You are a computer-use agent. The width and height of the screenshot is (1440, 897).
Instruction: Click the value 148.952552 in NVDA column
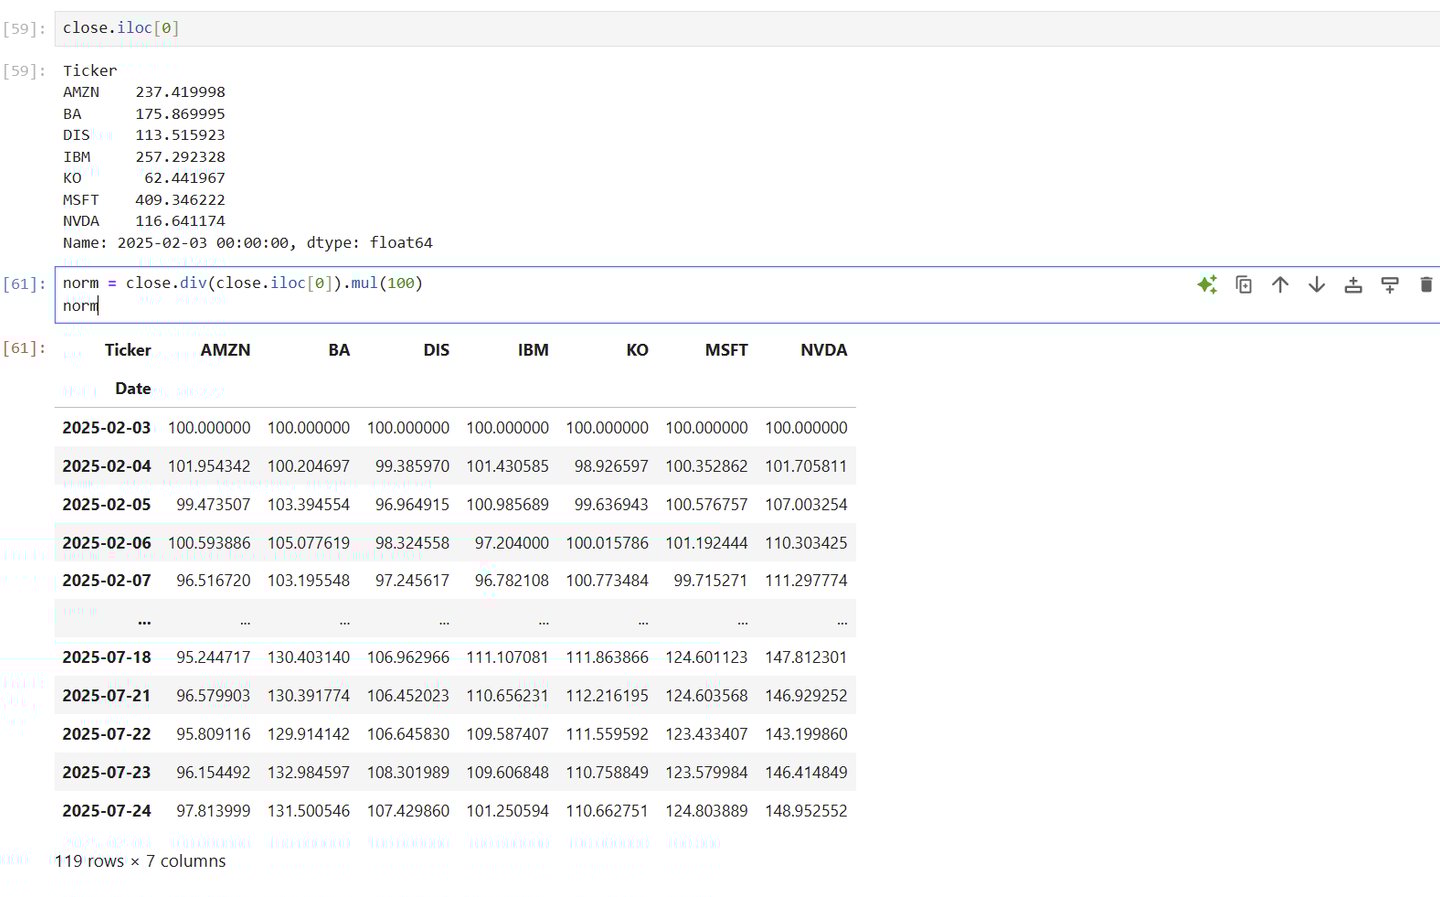(x=806, y=811)
